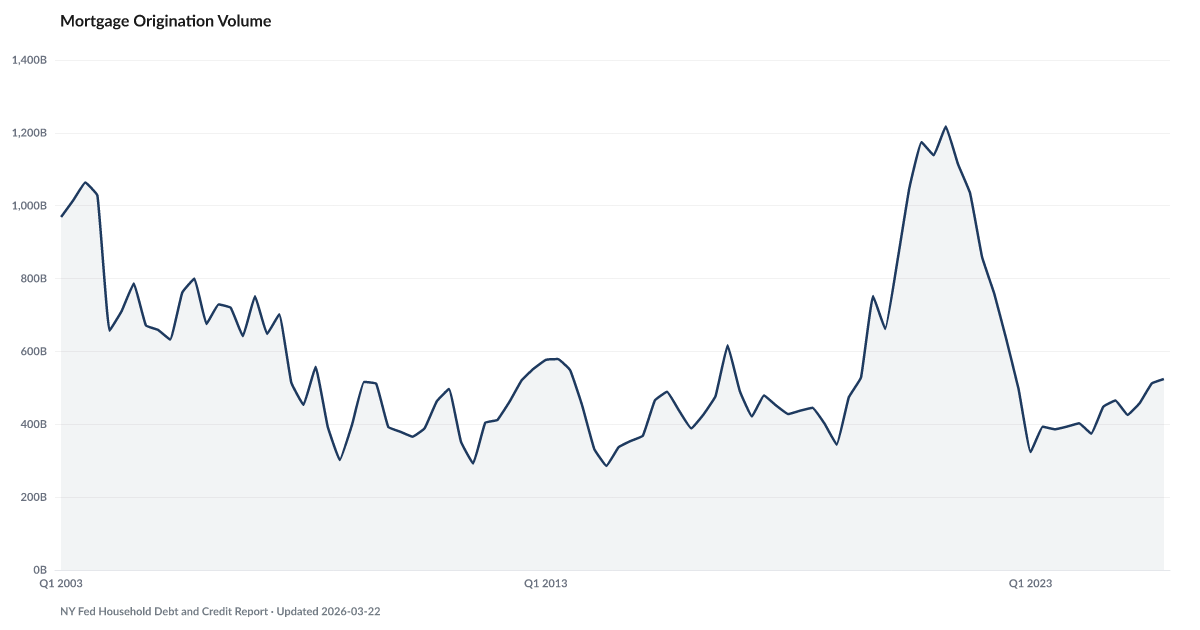The width and height of the screenshot is (1200, 630).
Task: Select the 600B y-axis label
Action: tap(34, 352)
